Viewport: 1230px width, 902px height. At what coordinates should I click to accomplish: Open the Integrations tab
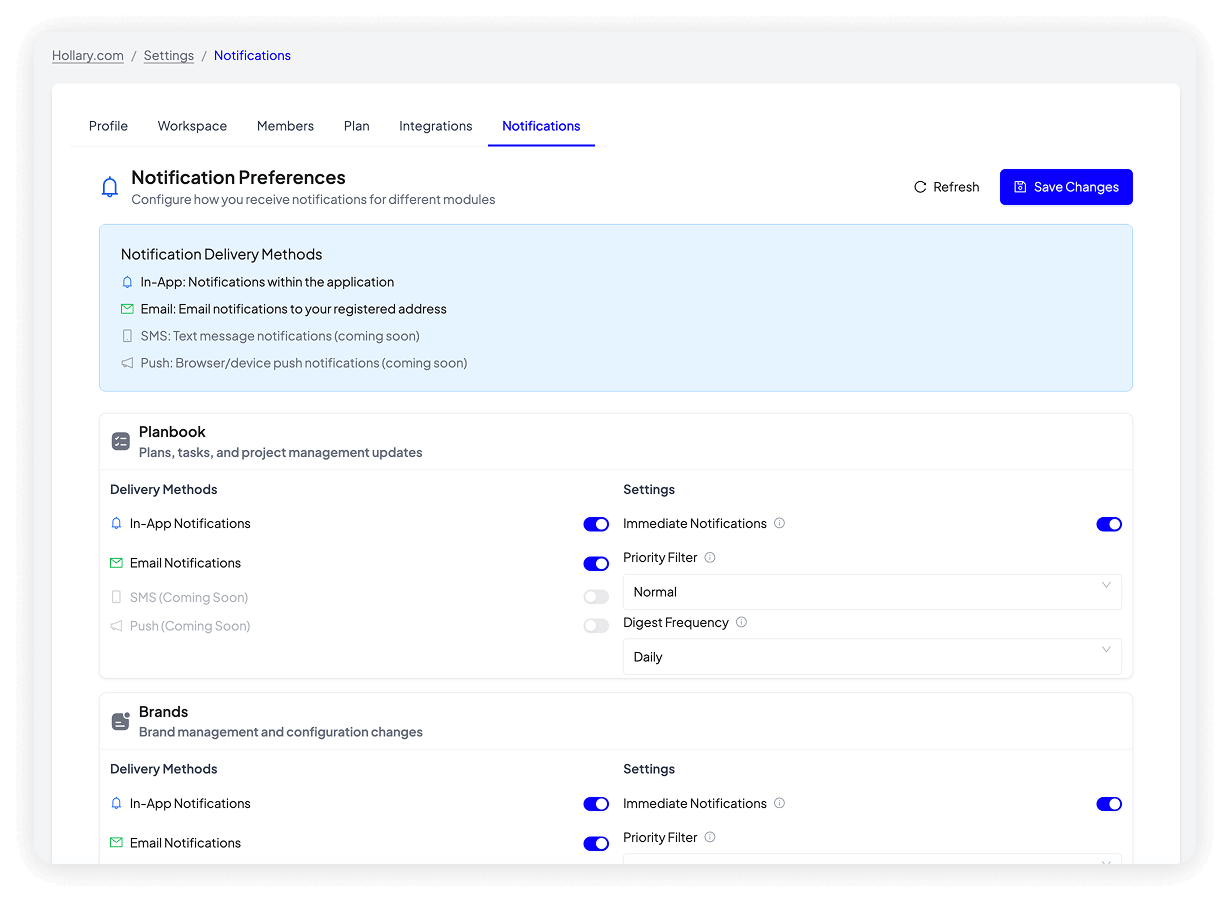[x=435, y=126]
